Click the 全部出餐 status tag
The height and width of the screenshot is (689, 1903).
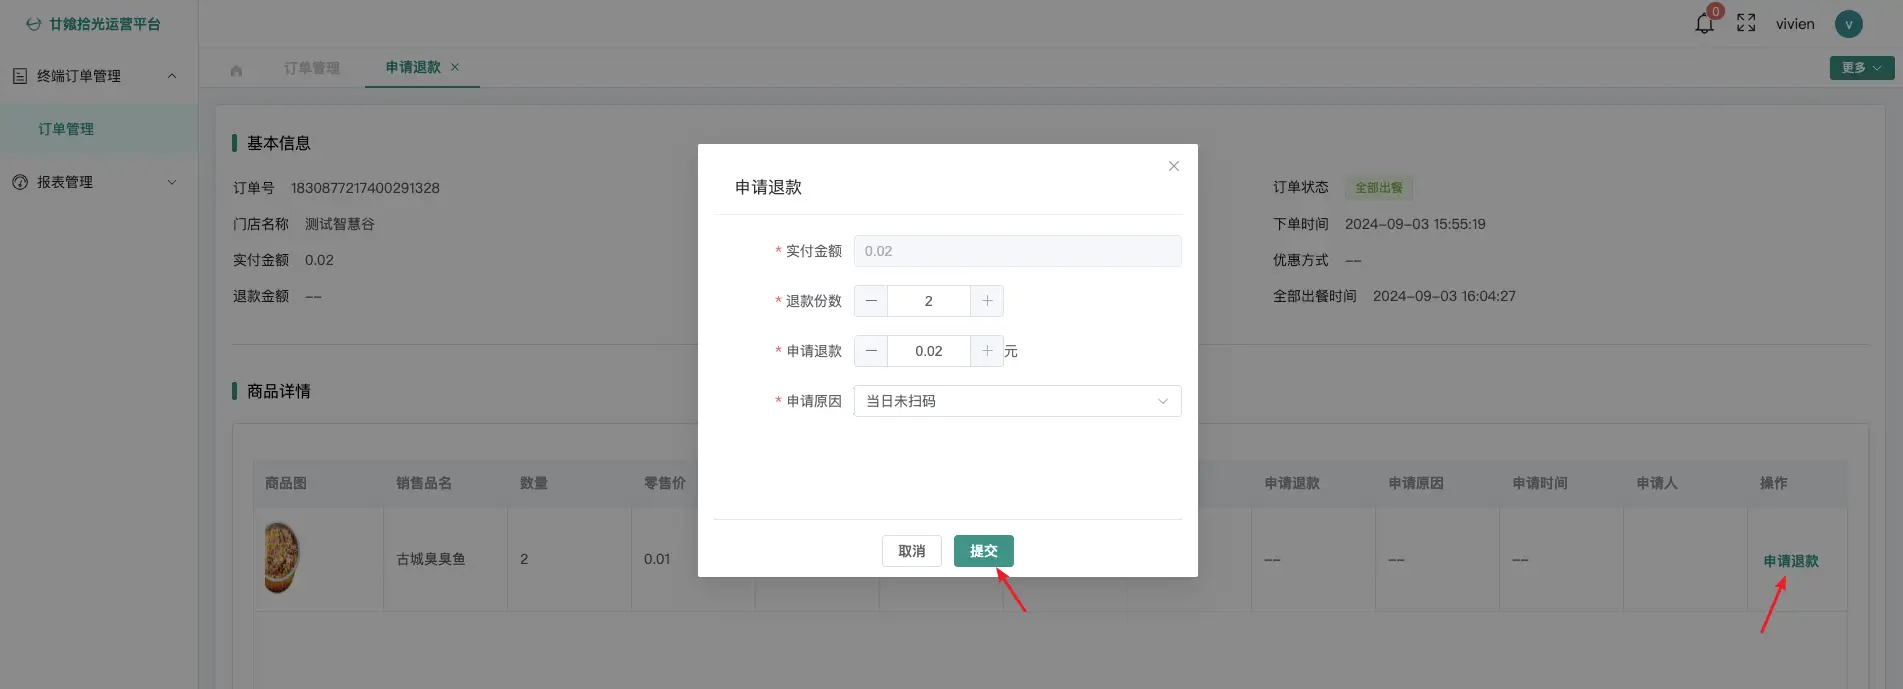click(x=1379, y=188)
